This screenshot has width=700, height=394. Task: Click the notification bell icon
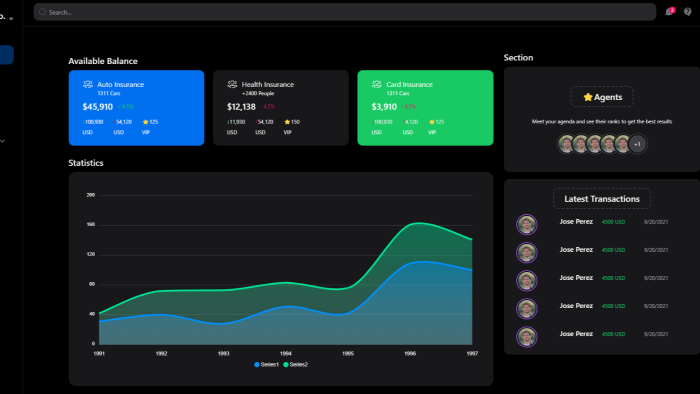click(x=668, y=12)
